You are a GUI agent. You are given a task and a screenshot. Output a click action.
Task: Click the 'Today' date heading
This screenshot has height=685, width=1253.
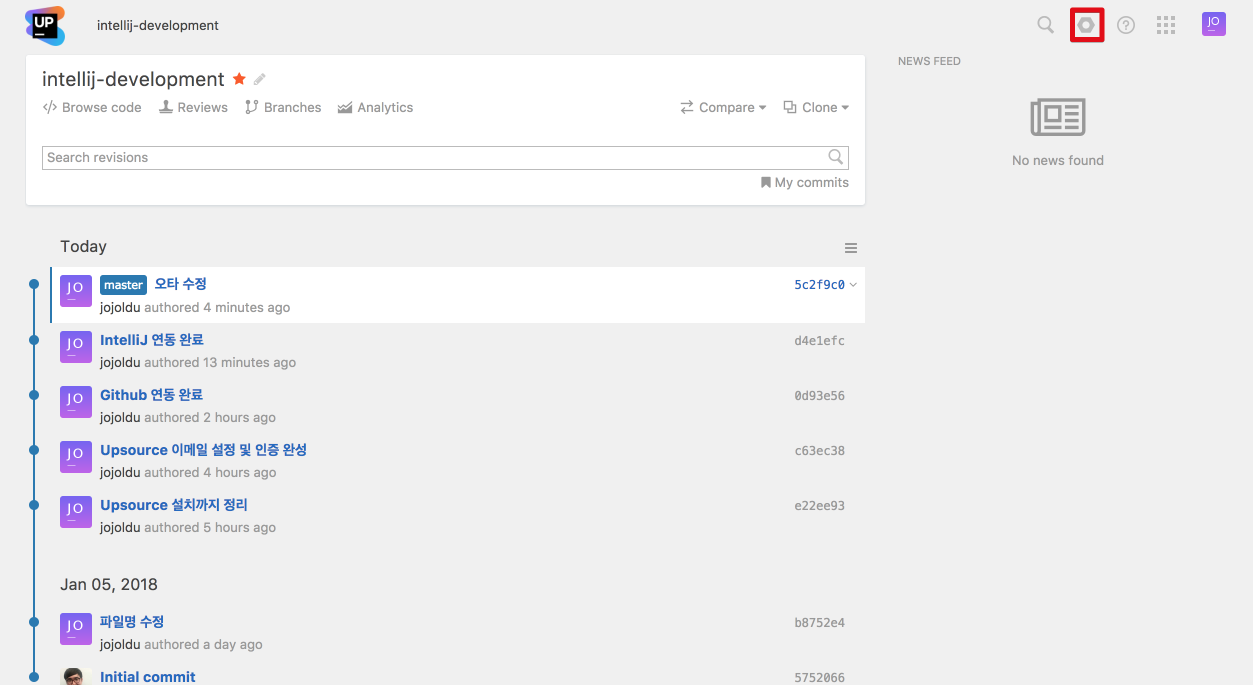point(83,246)
